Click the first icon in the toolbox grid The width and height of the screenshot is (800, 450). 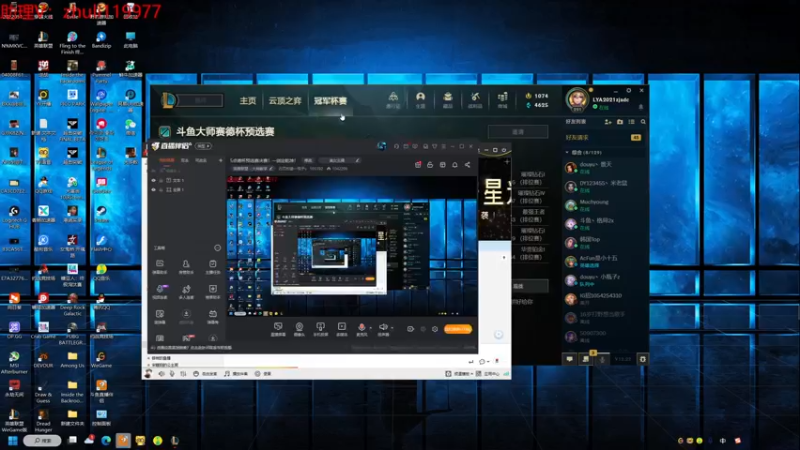tap(160, 266)
